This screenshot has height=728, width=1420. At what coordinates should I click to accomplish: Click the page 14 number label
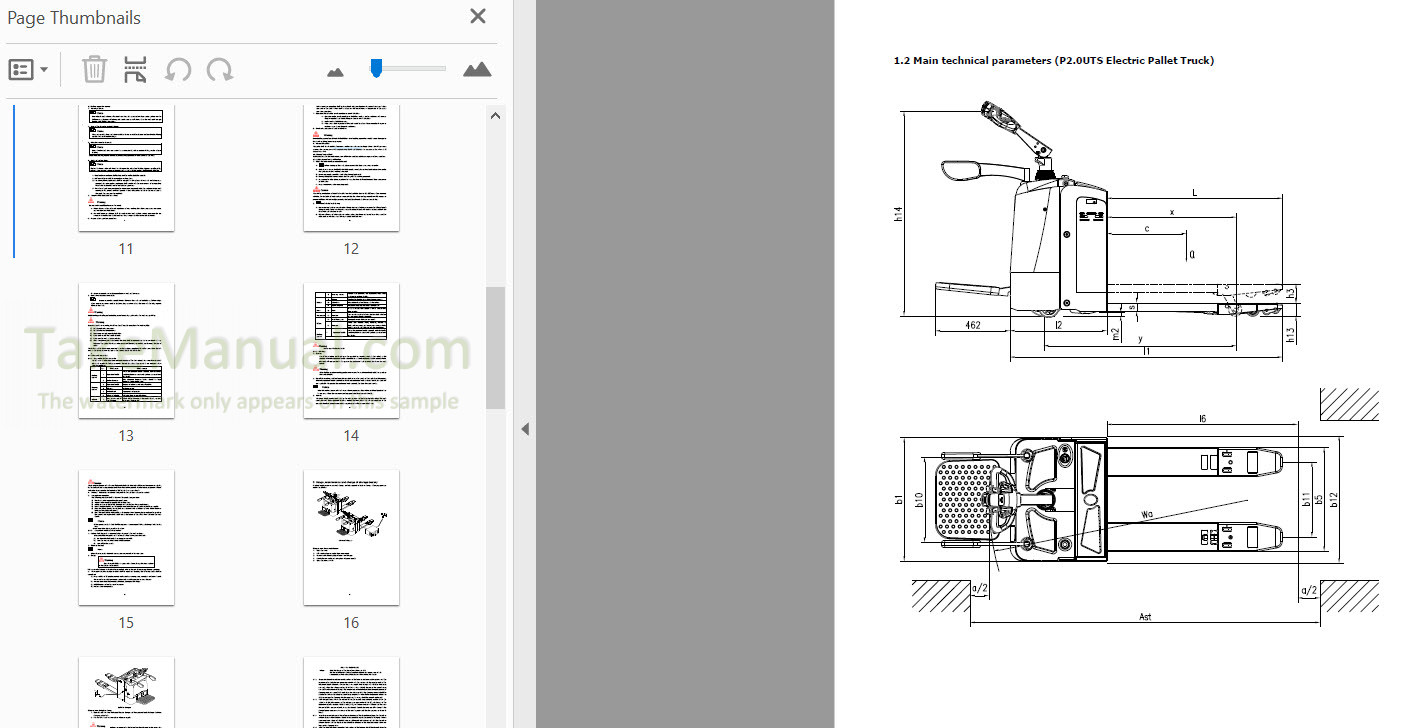(351, 435)
